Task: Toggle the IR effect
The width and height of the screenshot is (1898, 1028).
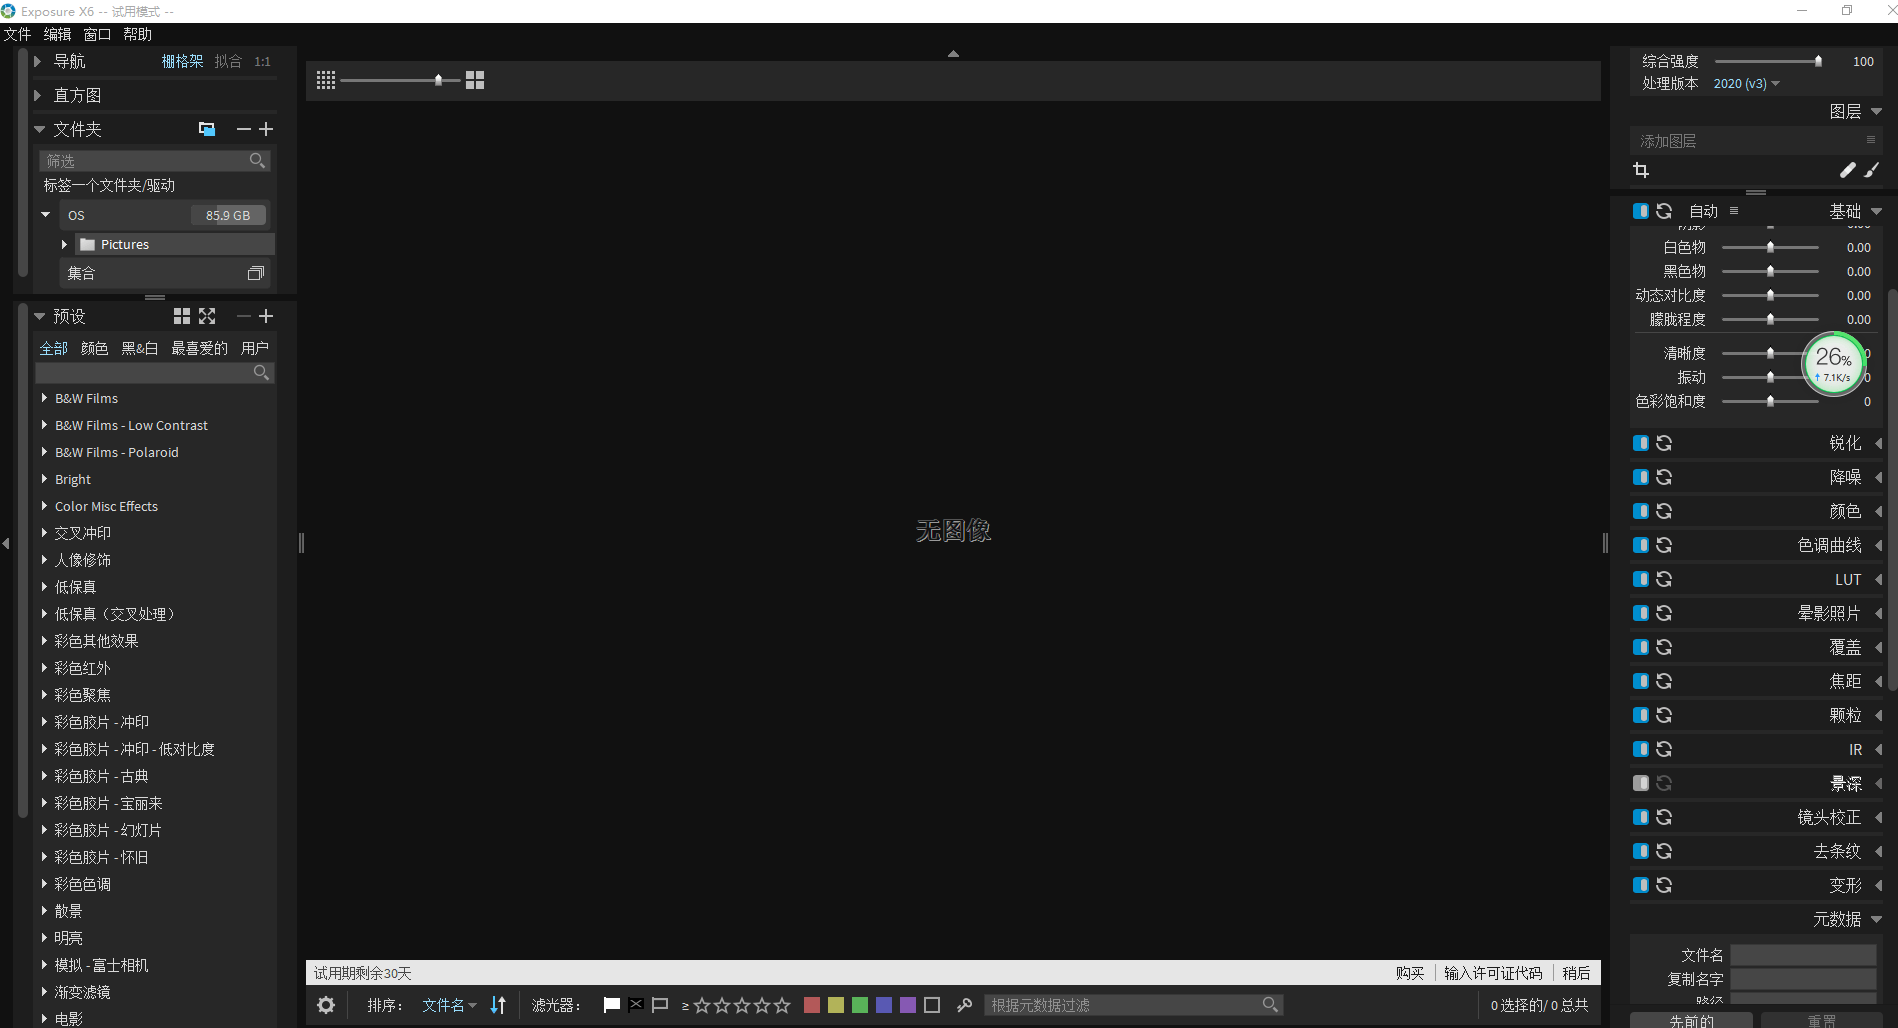Action: pyautogui.click(x=1641, y=749)
